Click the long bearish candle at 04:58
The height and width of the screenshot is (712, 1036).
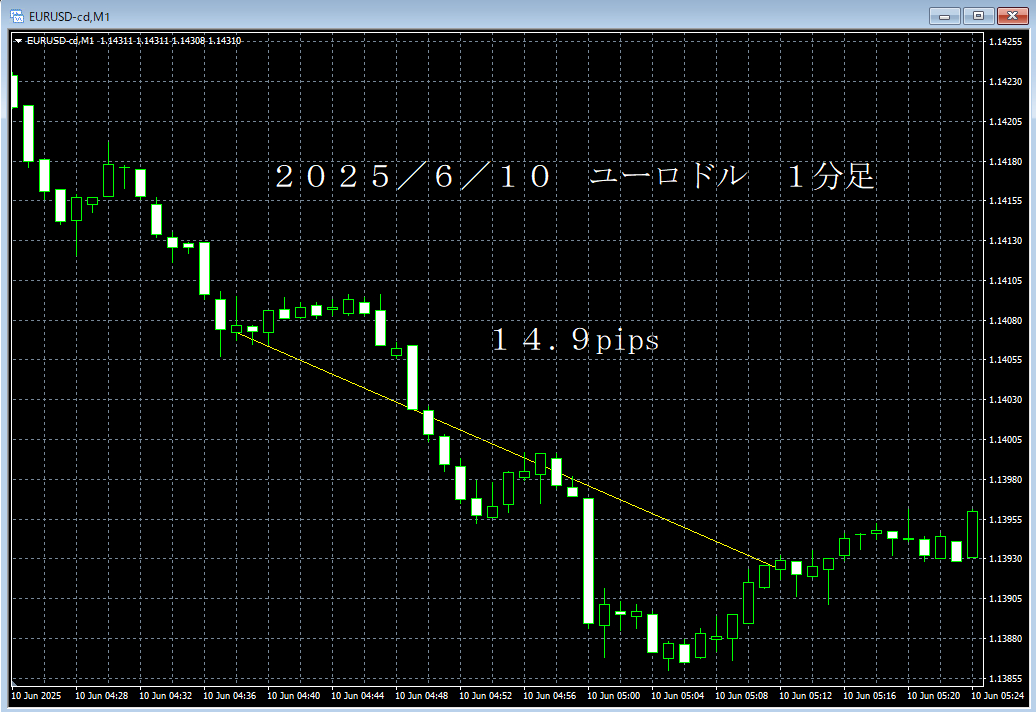(x=588, y=561)
